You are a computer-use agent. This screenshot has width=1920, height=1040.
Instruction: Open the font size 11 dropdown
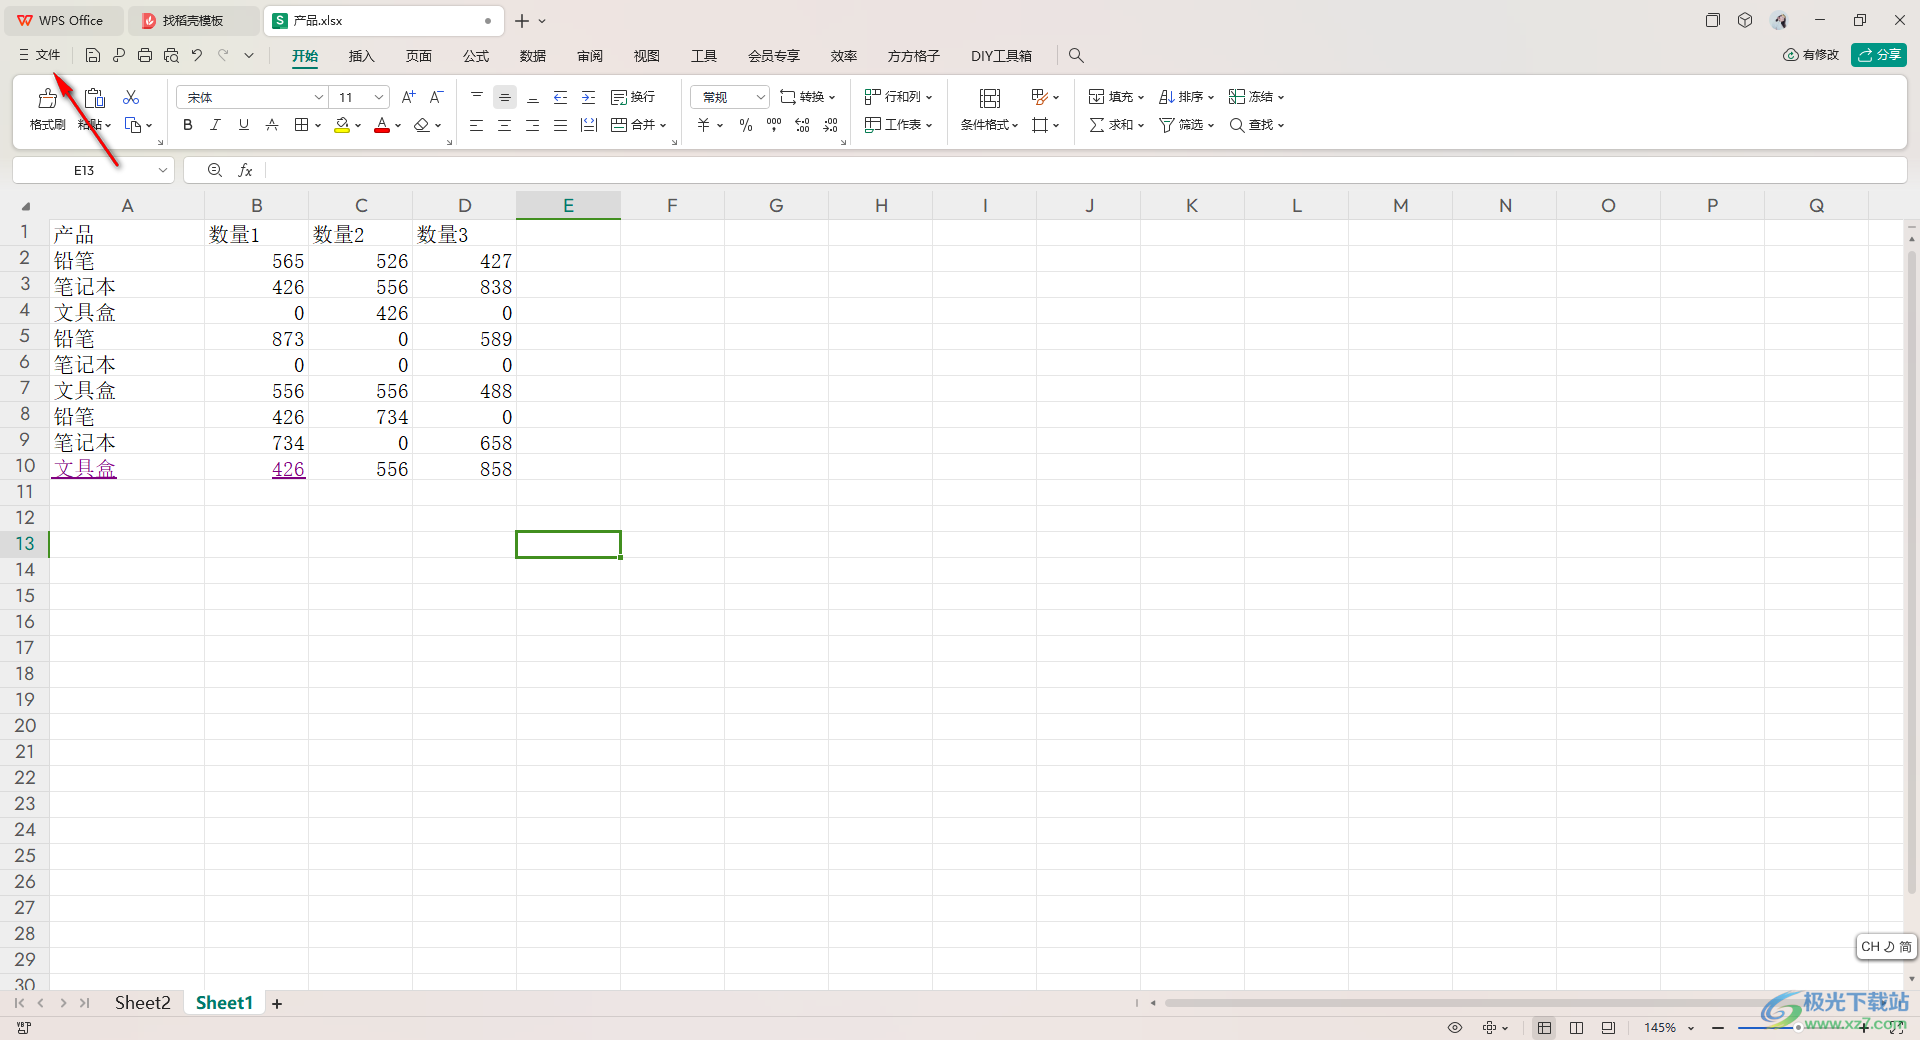point(379,97)
